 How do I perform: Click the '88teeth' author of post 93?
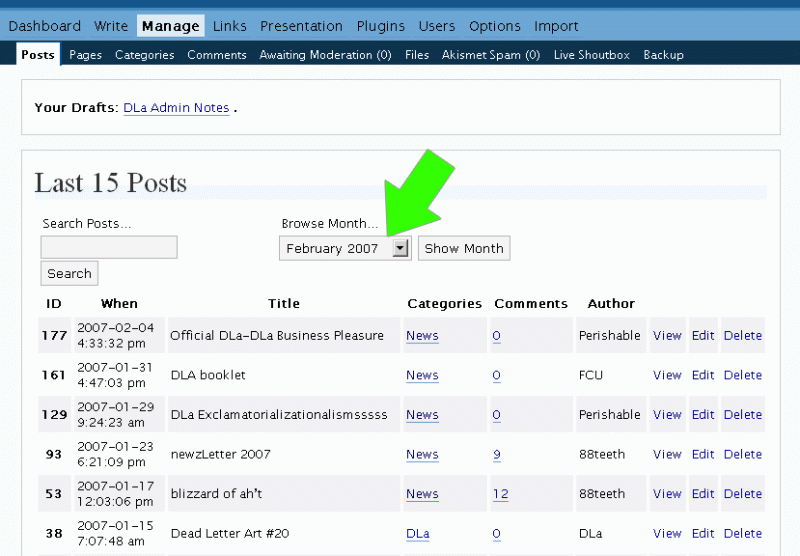[x=602, y=454]
